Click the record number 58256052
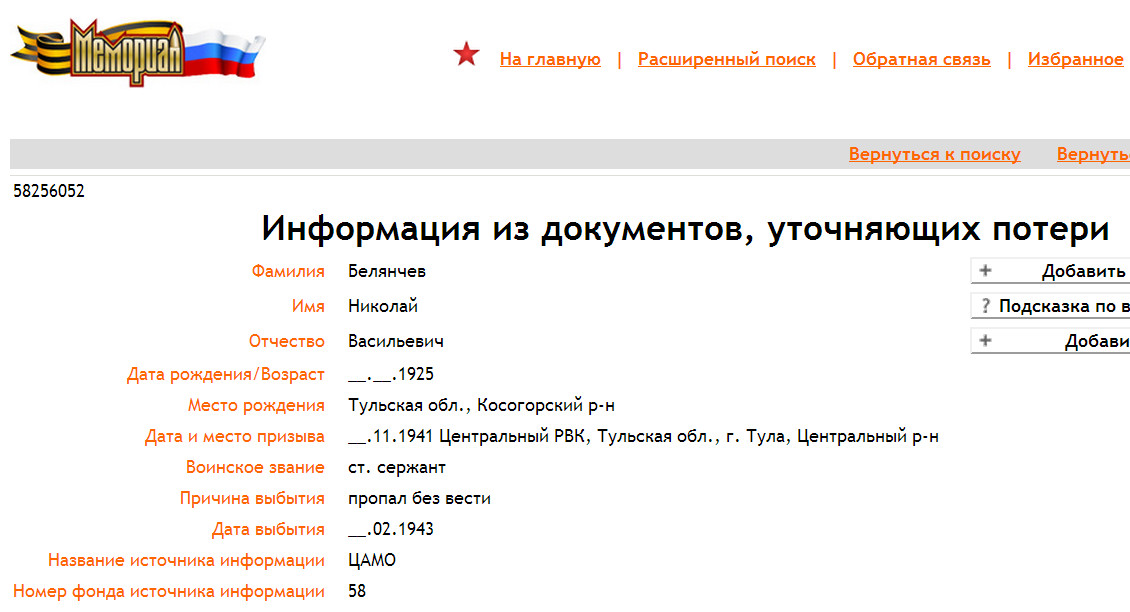The width and height of the screenshot is (1130, 612). point(49,192)
